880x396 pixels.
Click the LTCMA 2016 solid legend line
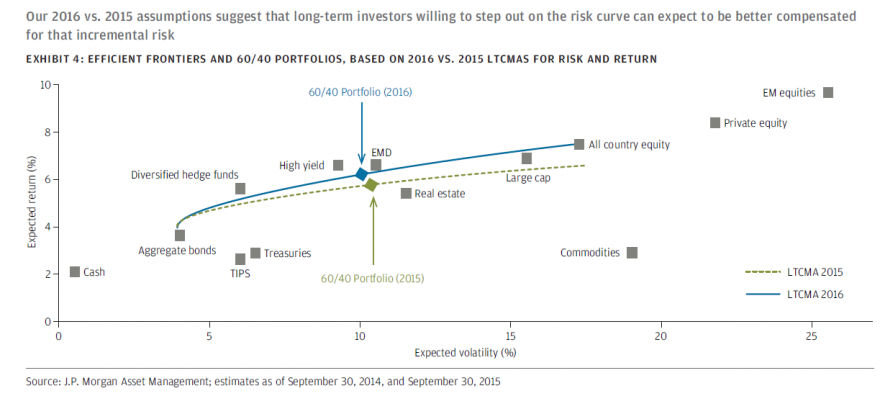(763, 294)
